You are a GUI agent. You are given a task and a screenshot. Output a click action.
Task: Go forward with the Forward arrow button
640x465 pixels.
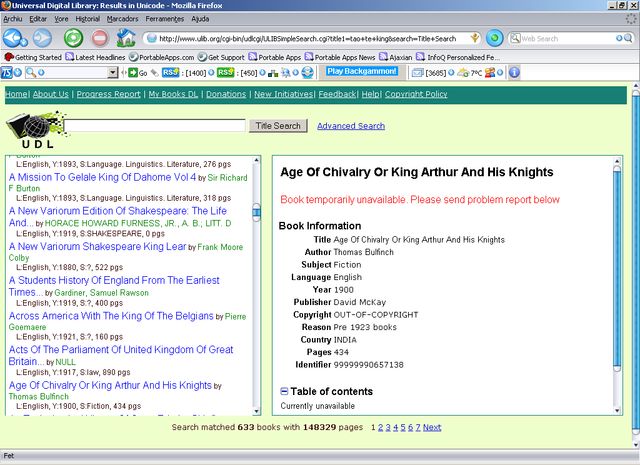[x=42, y=38]
